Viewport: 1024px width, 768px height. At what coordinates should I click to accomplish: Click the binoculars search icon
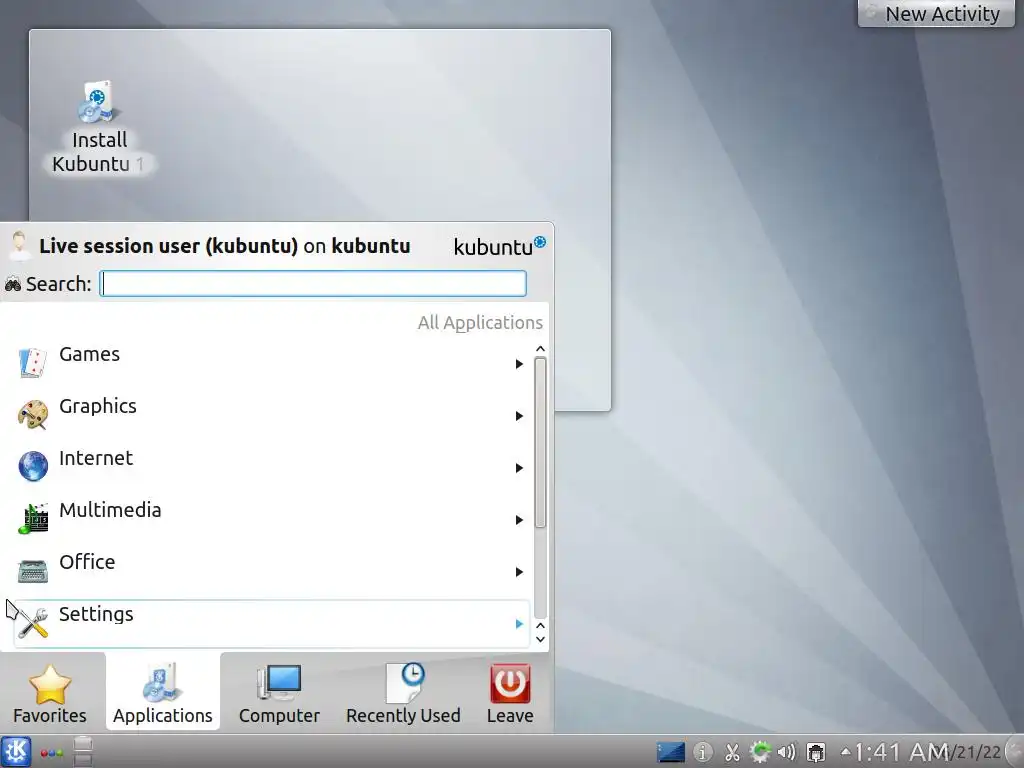tap(12, 284)
